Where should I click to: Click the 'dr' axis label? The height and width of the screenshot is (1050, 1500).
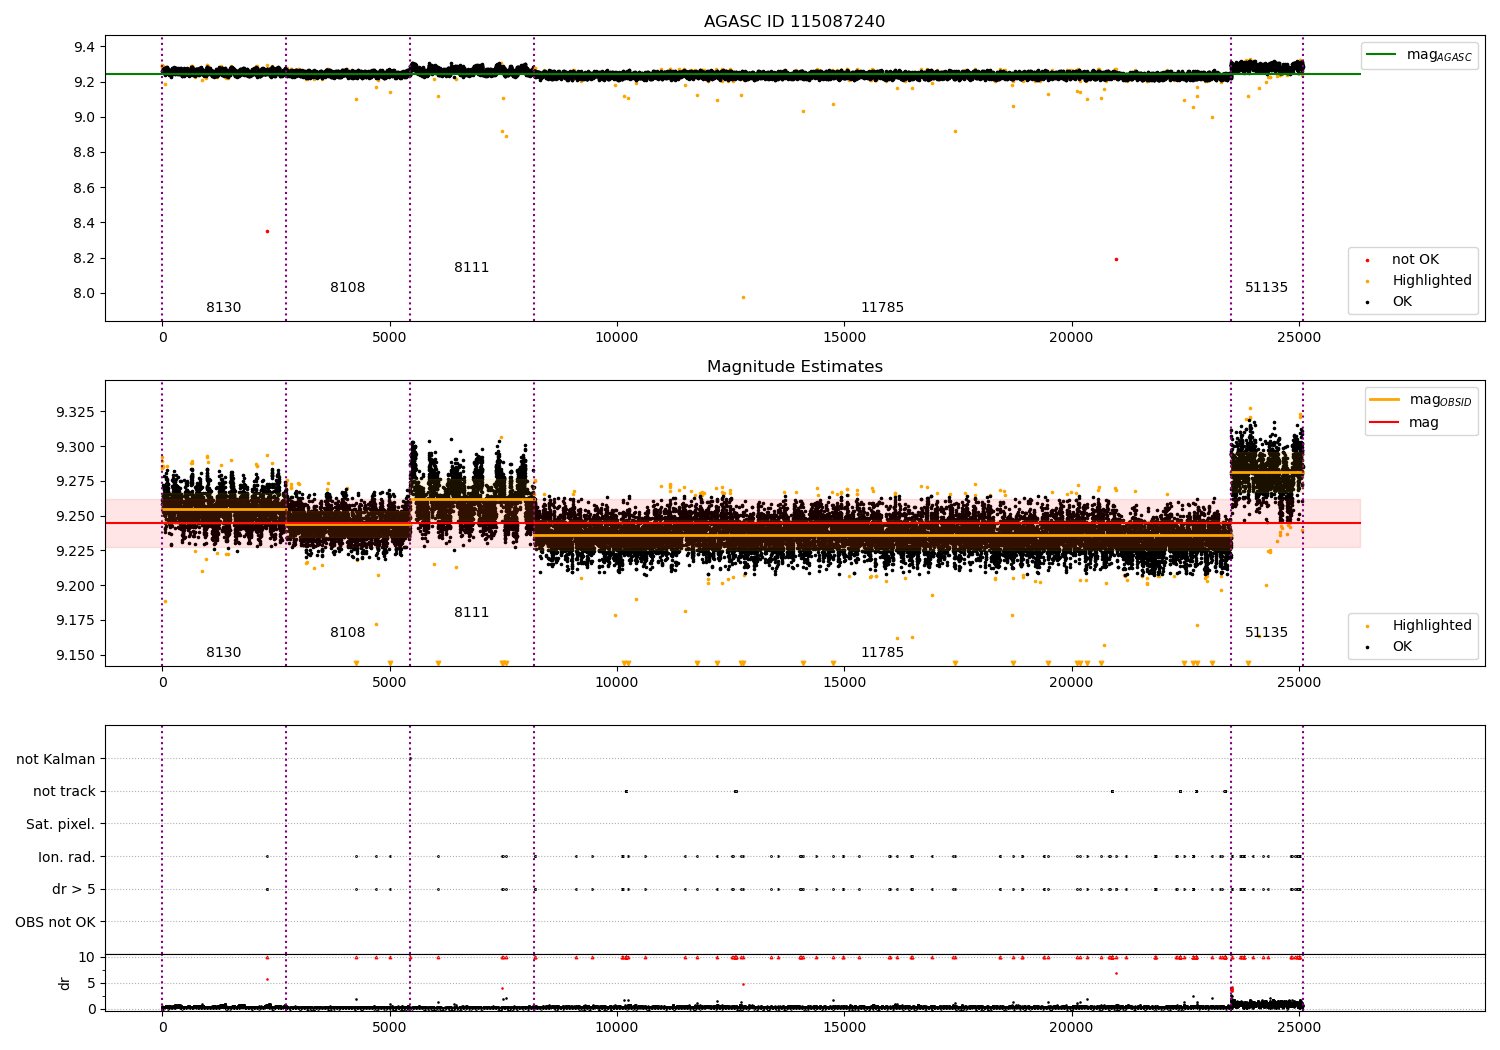pos(65,983)
